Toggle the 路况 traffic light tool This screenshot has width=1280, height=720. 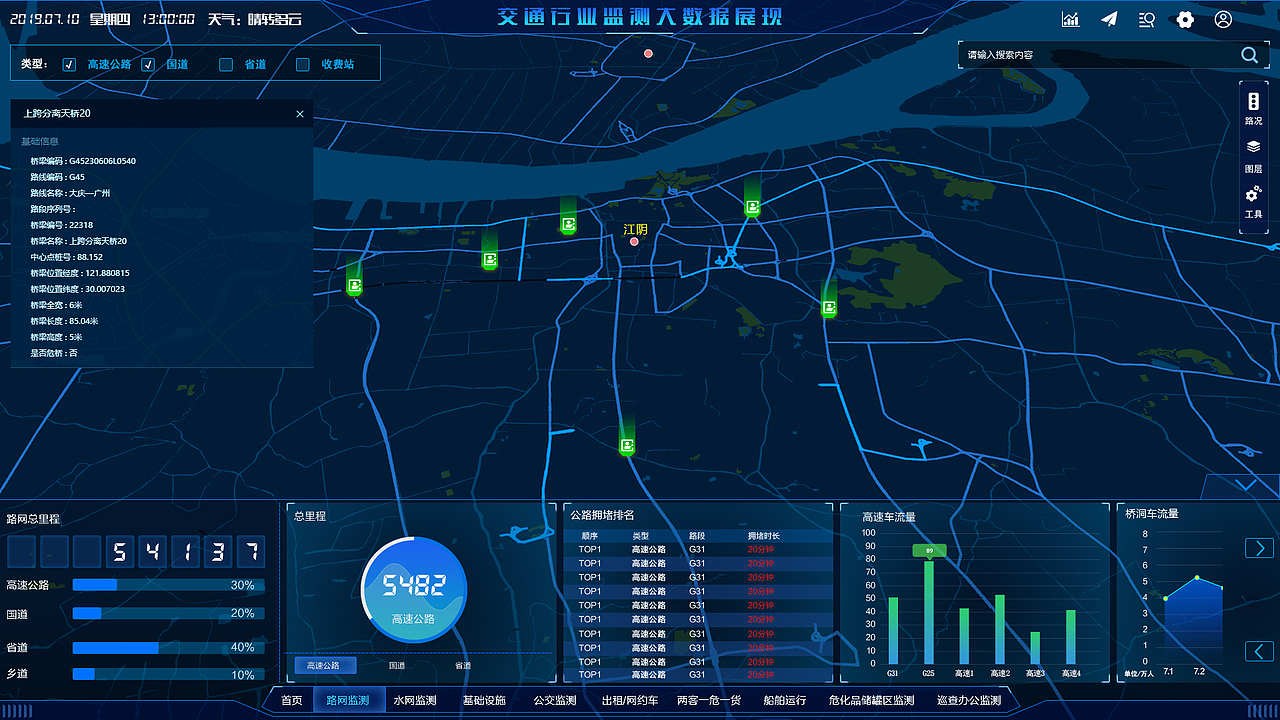coord(1254,109)
